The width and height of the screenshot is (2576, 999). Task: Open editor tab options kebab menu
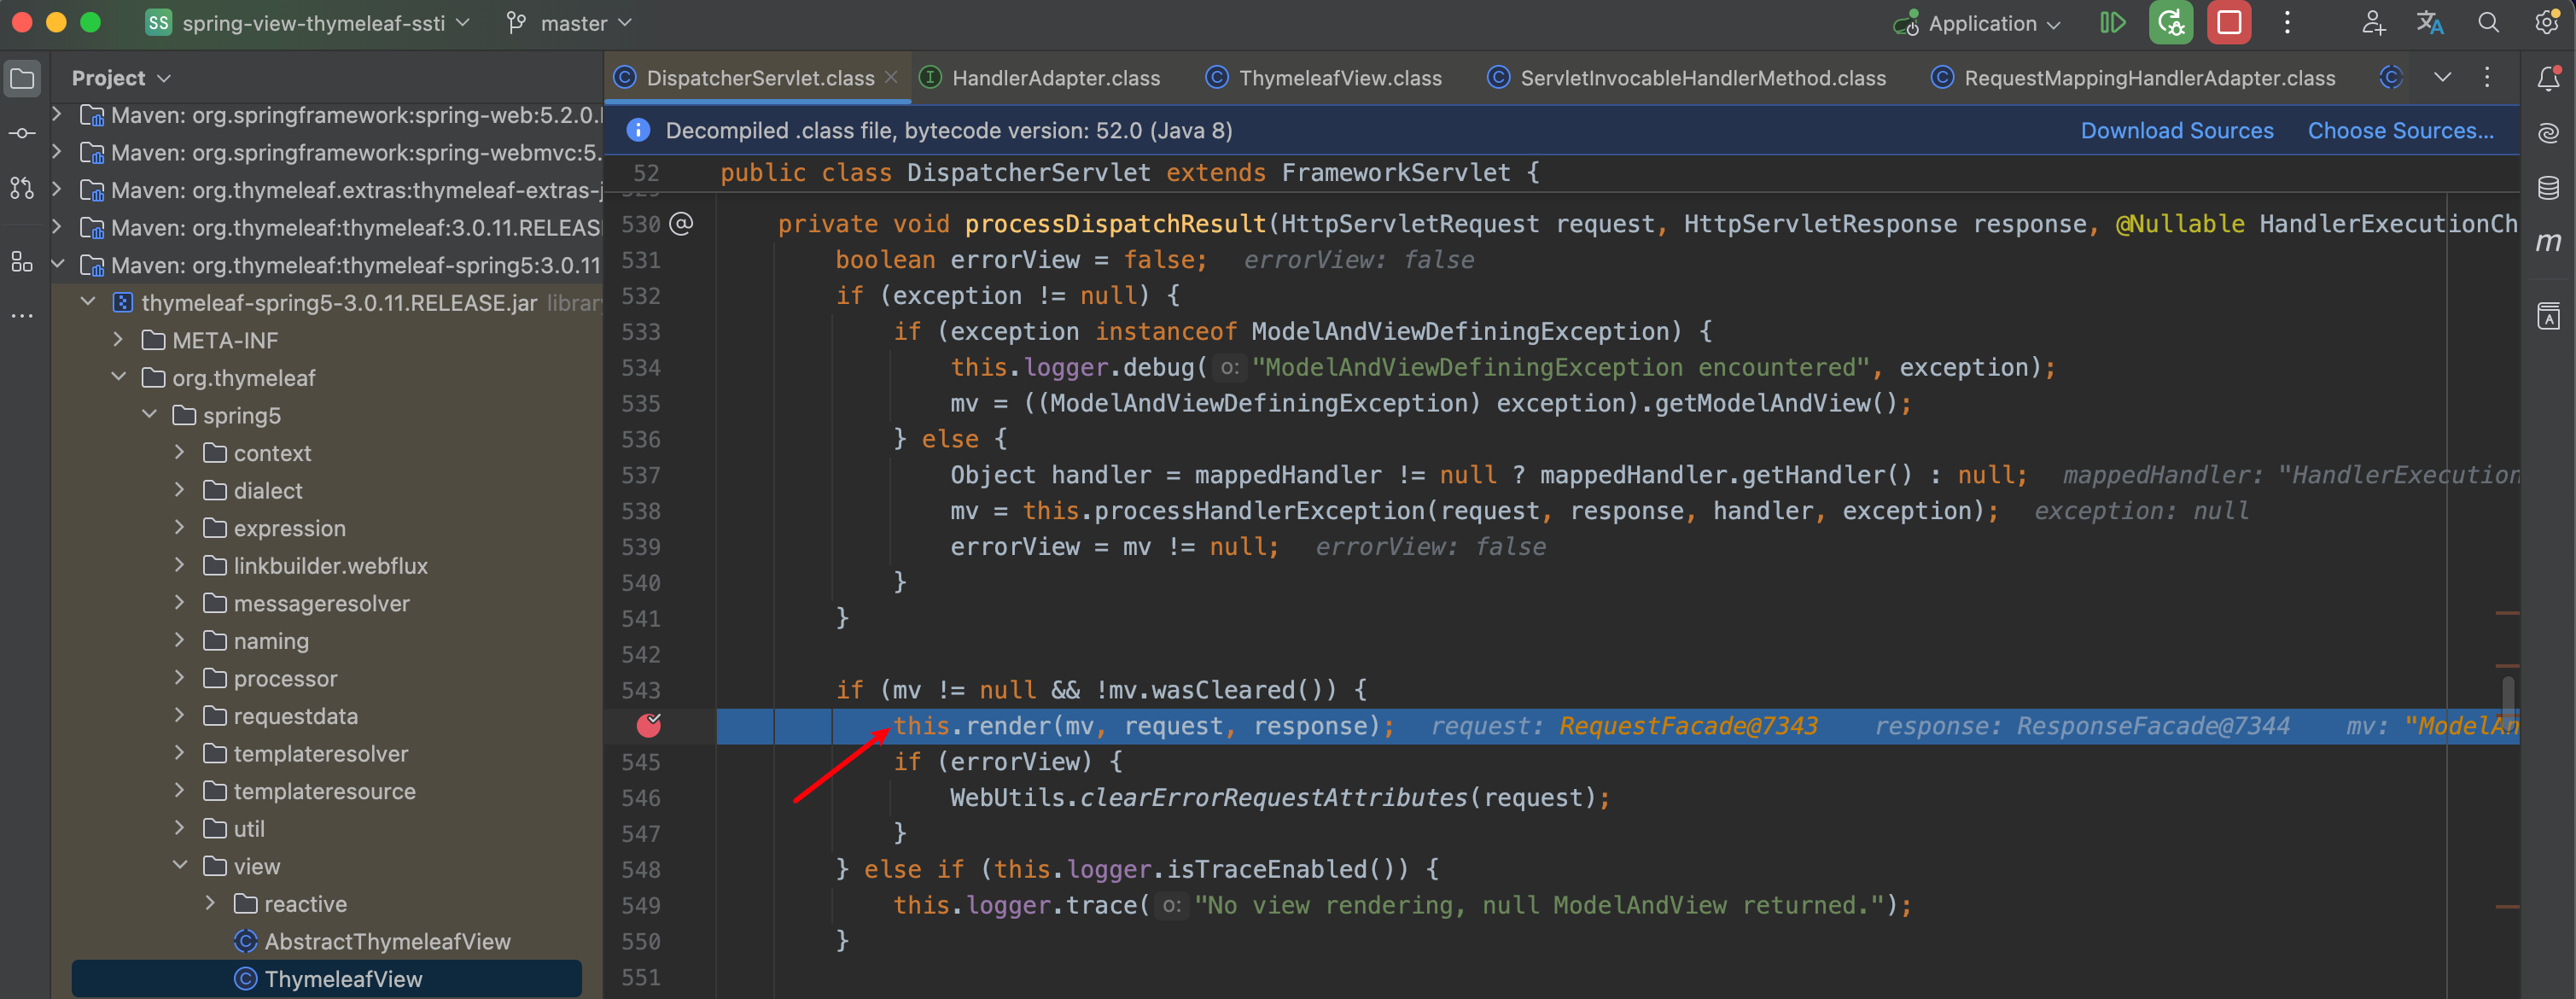tap(2487, 78)
